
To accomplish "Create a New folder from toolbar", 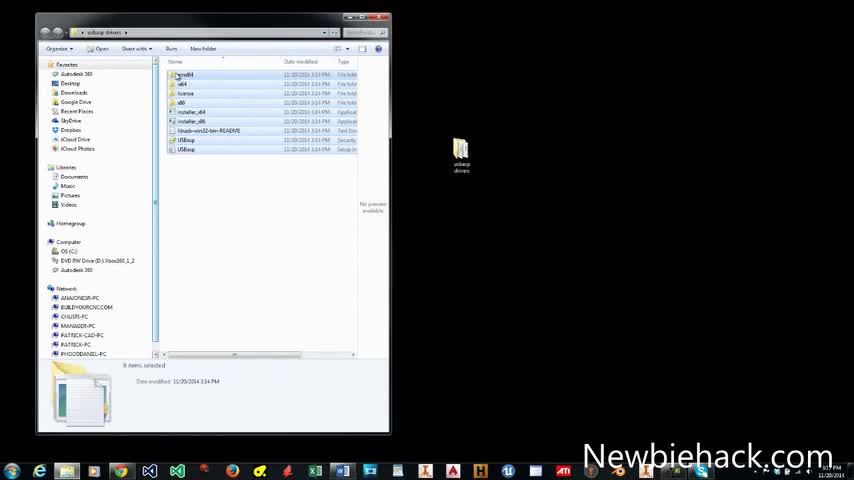I will 203,49.
